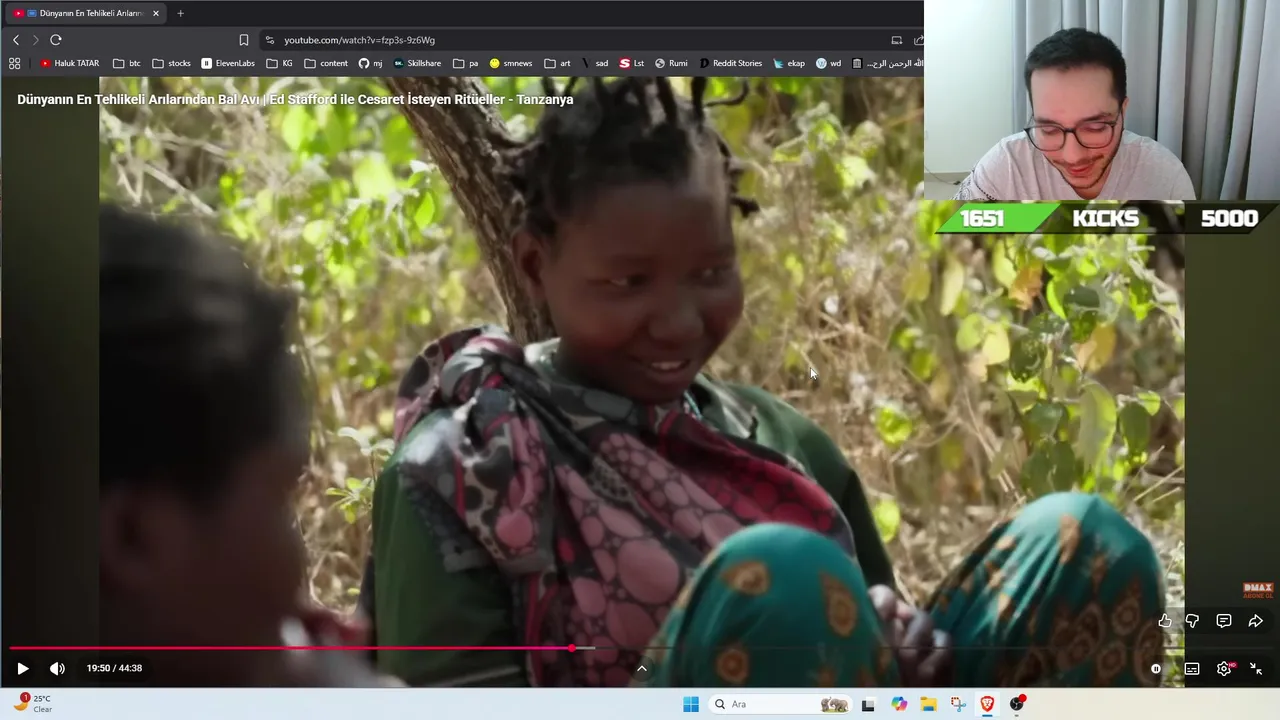
Task: Open the art bookmark folder
Action: click(557, 63)
